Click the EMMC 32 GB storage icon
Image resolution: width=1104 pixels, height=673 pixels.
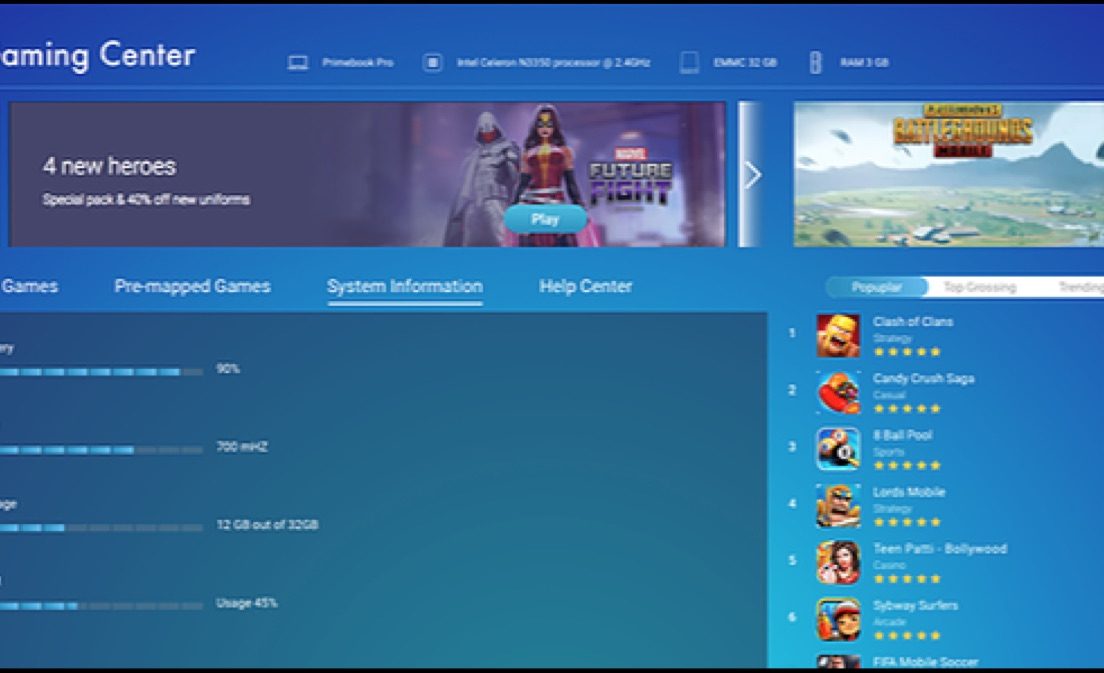tap(689, 62)
